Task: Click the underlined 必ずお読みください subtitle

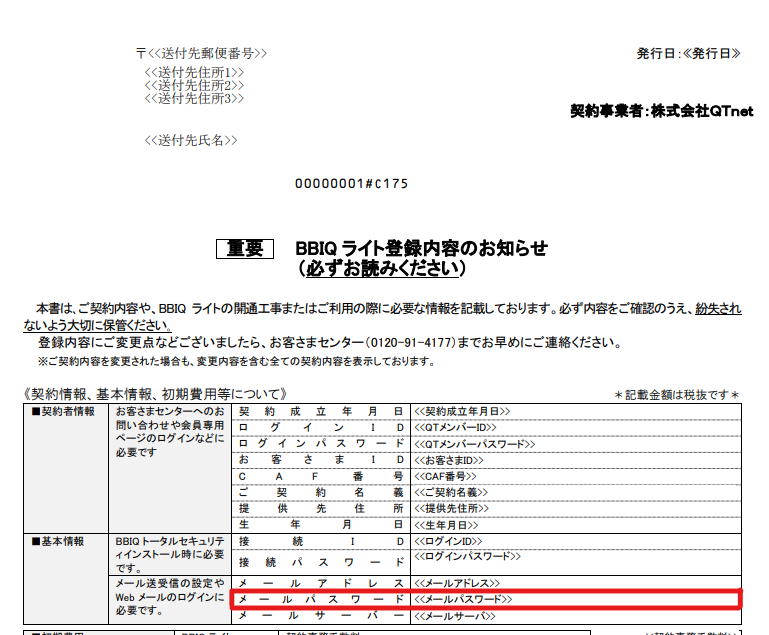Action: click(x=383, y=269)
